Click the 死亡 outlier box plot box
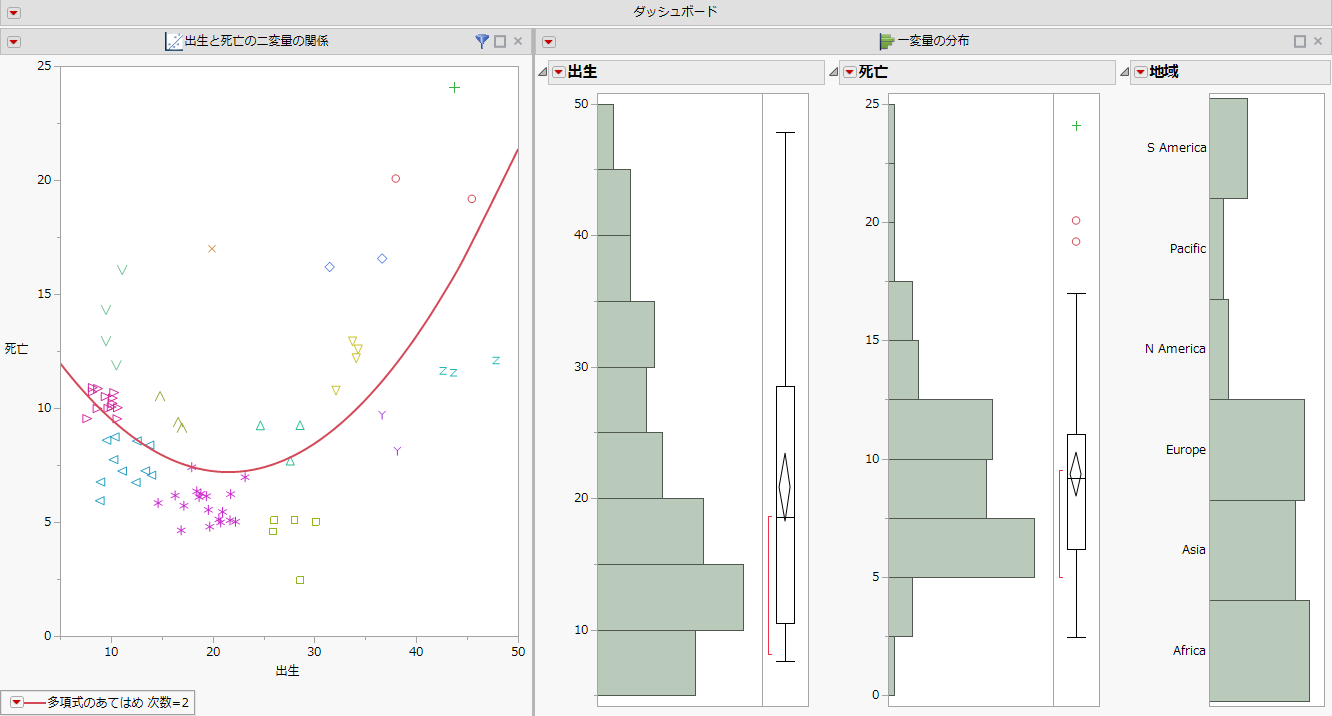 [x=1076, y=492]
